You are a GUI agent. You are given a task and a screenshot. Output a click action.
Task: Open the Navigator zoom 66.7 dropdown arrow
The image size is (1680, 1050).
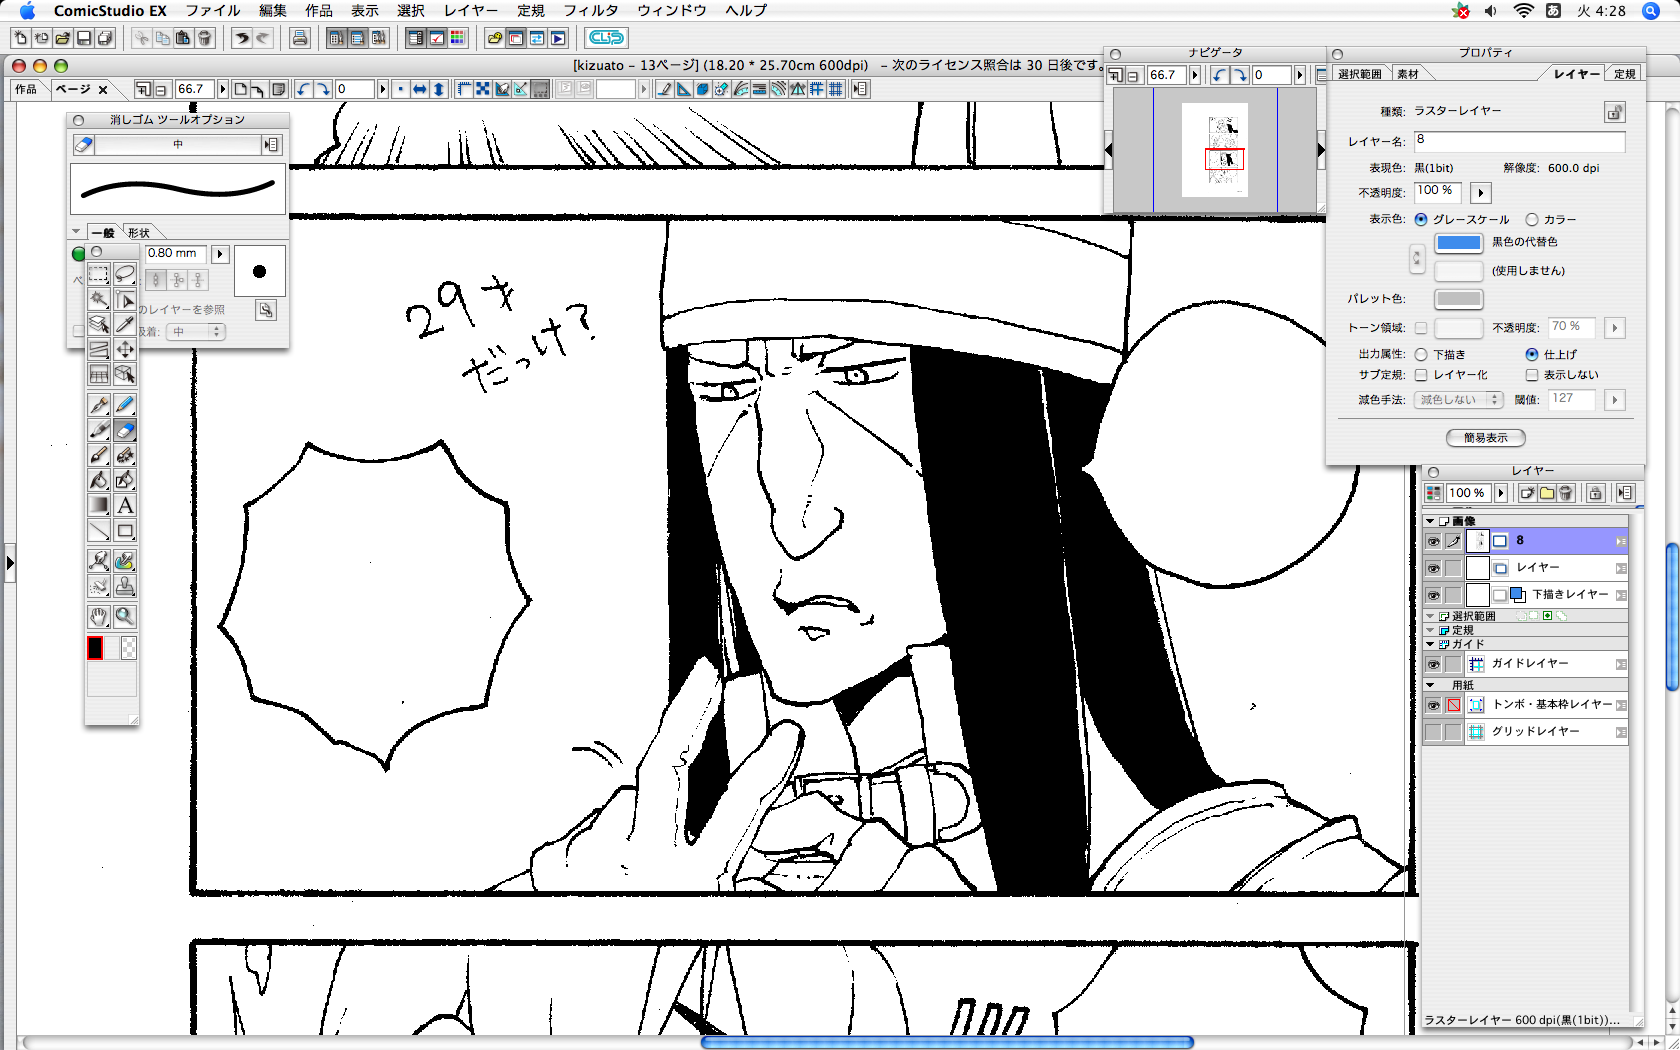pyautogui.click(x=1194, y=75)
